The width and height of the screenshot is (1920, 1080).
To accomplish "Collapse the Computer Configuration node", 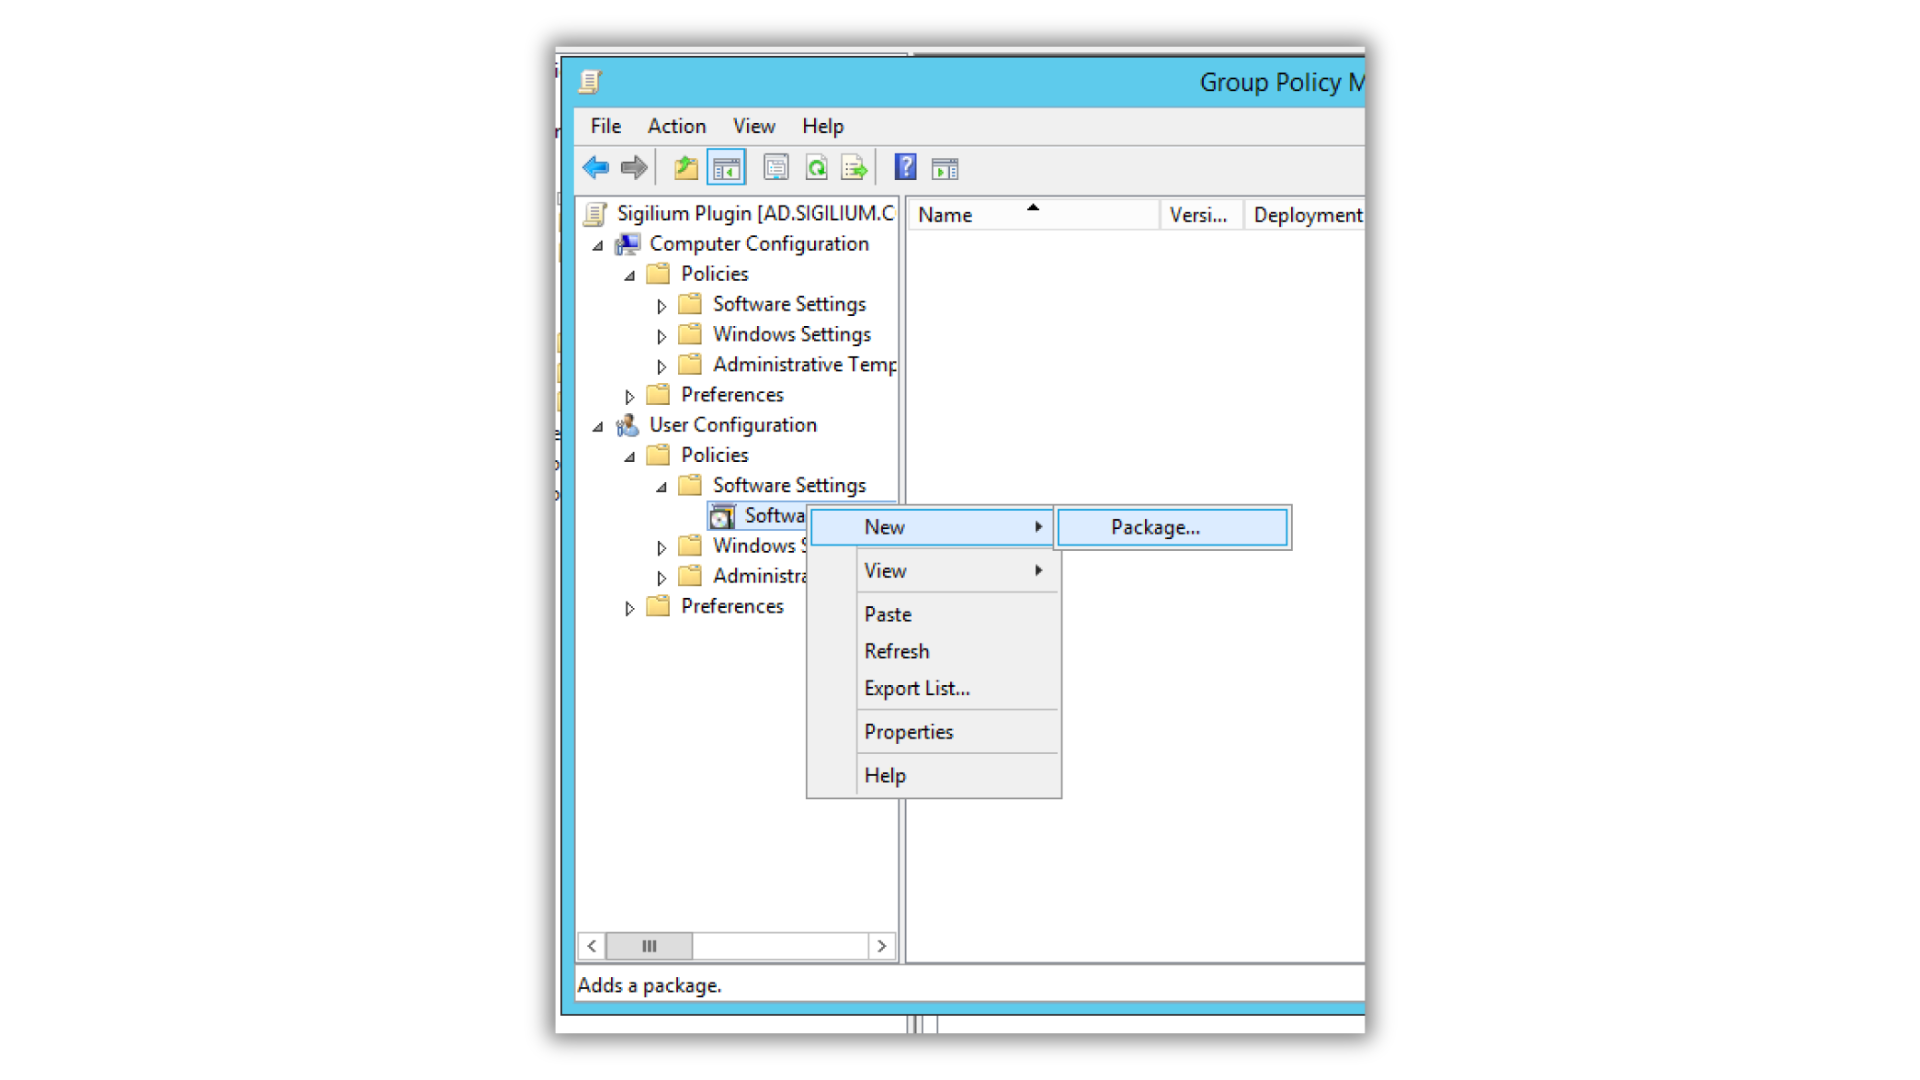I will [x=598, y=245].
